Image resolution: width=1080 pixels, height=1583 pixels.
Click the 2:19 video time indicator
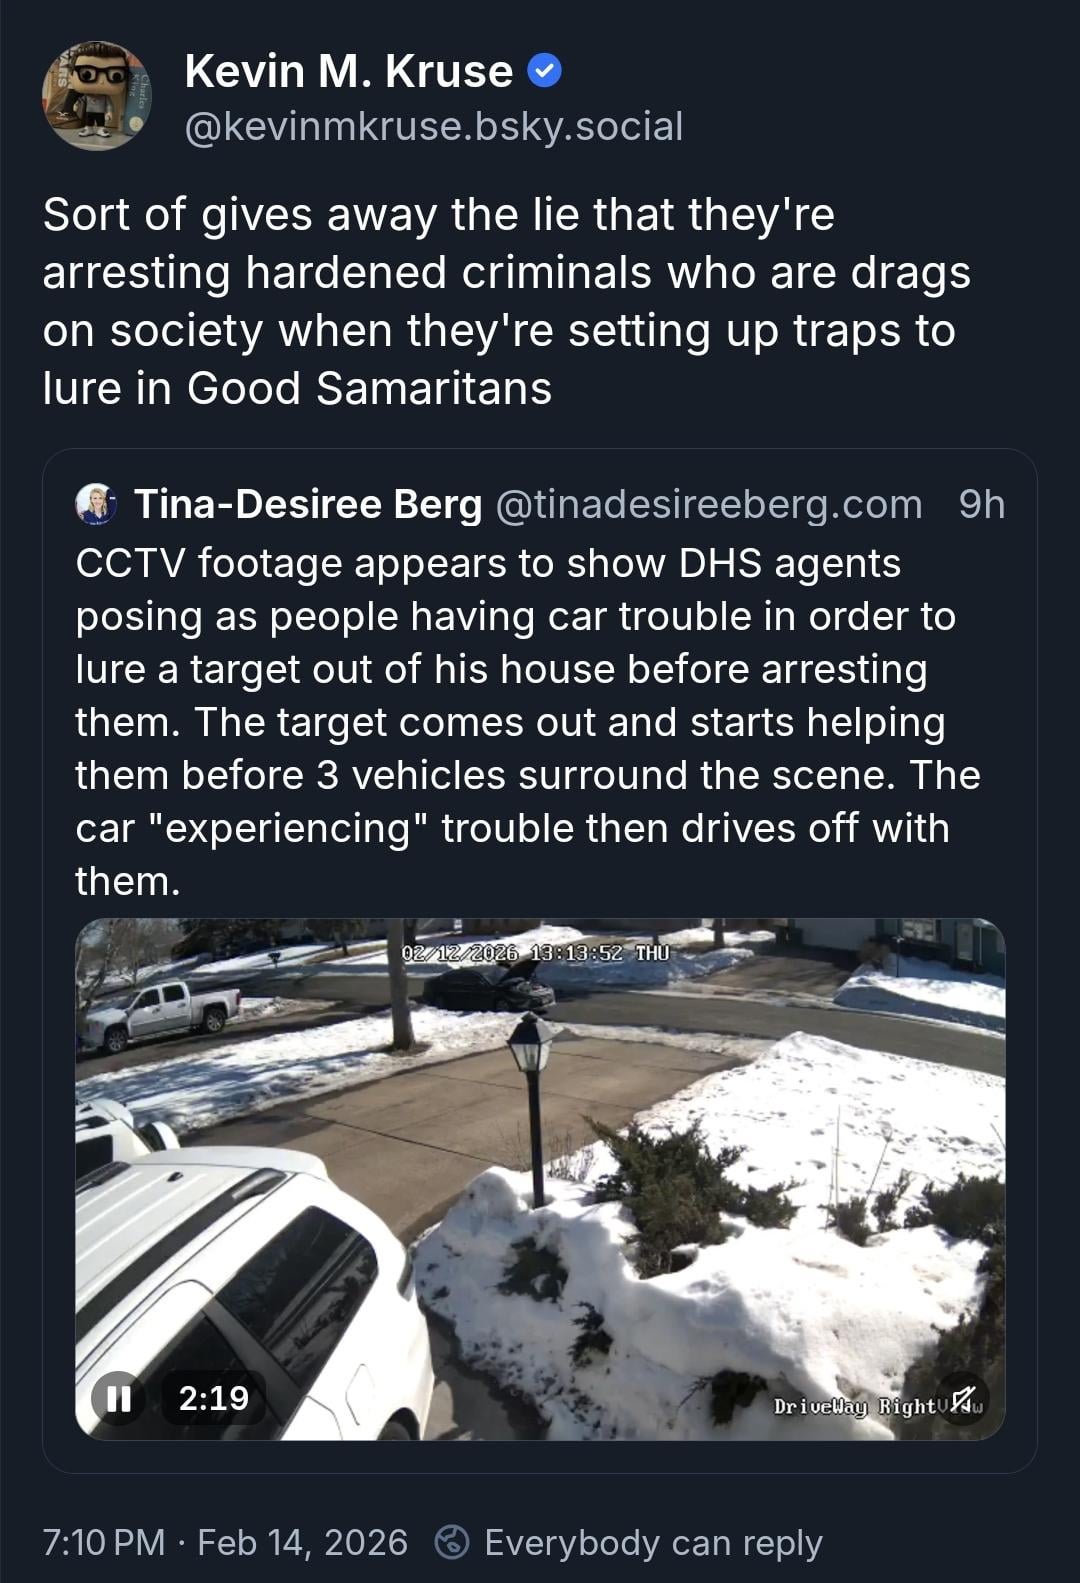[214, 1397]
